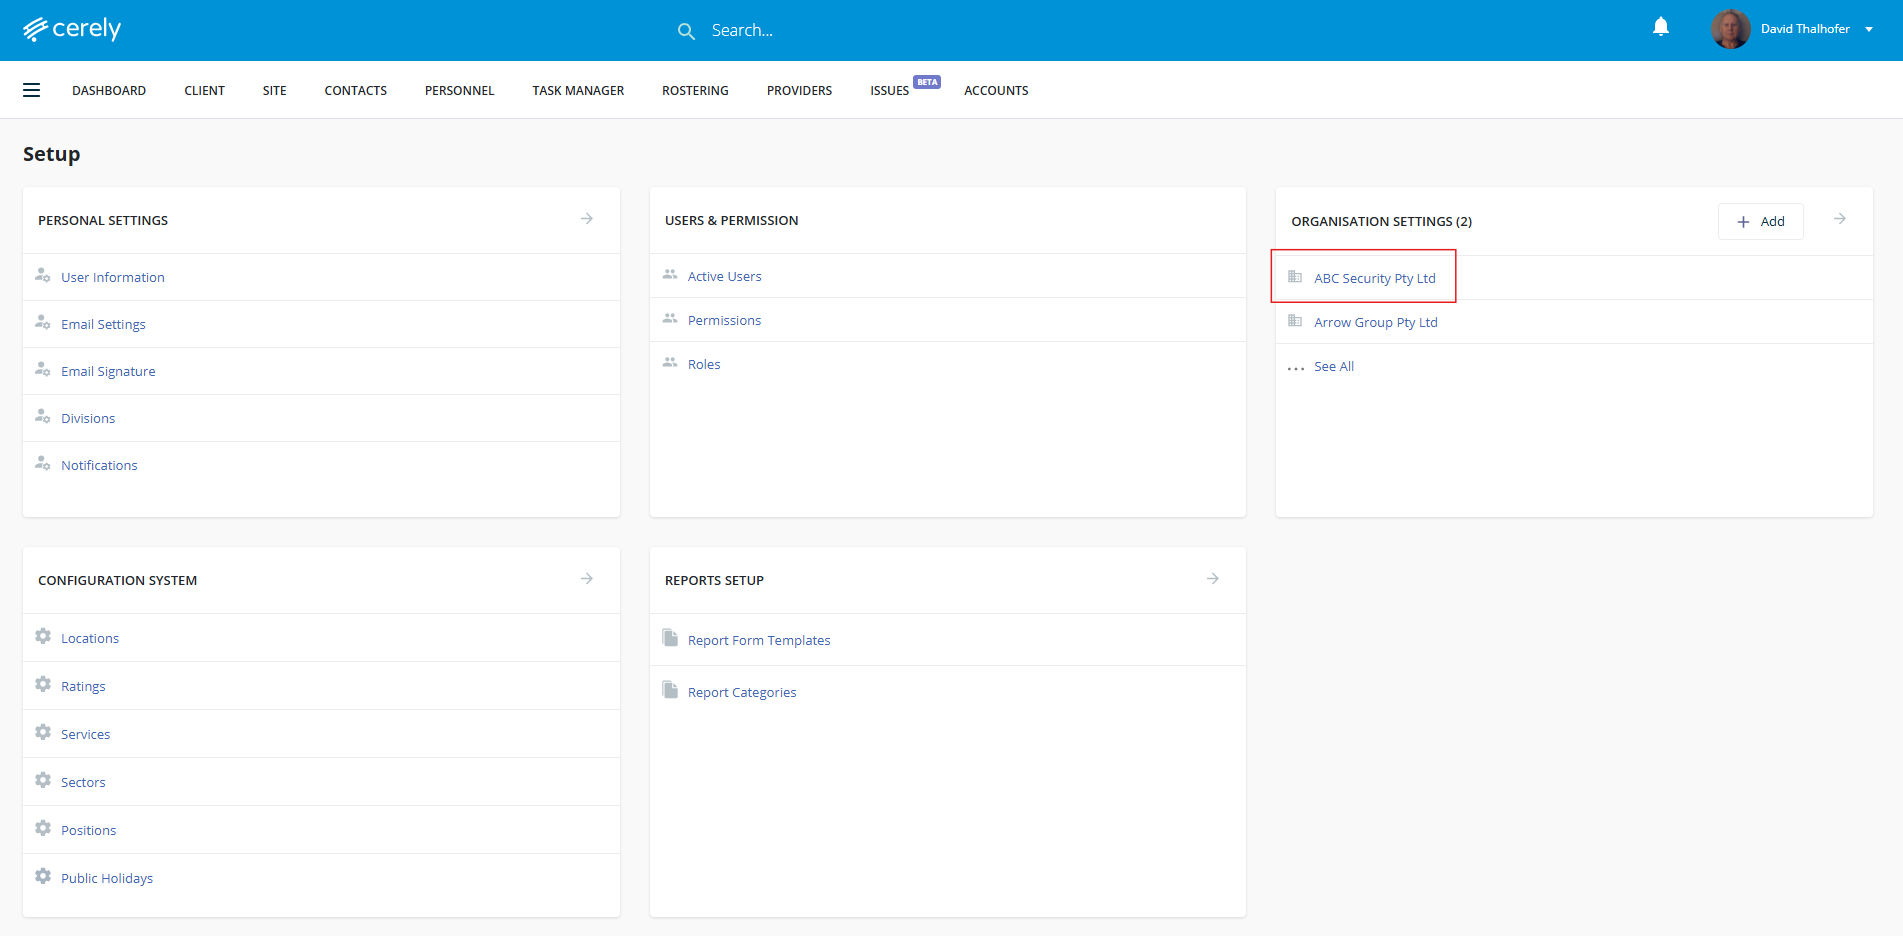Click the three-dots icon beside See All

click(1296, 368)
